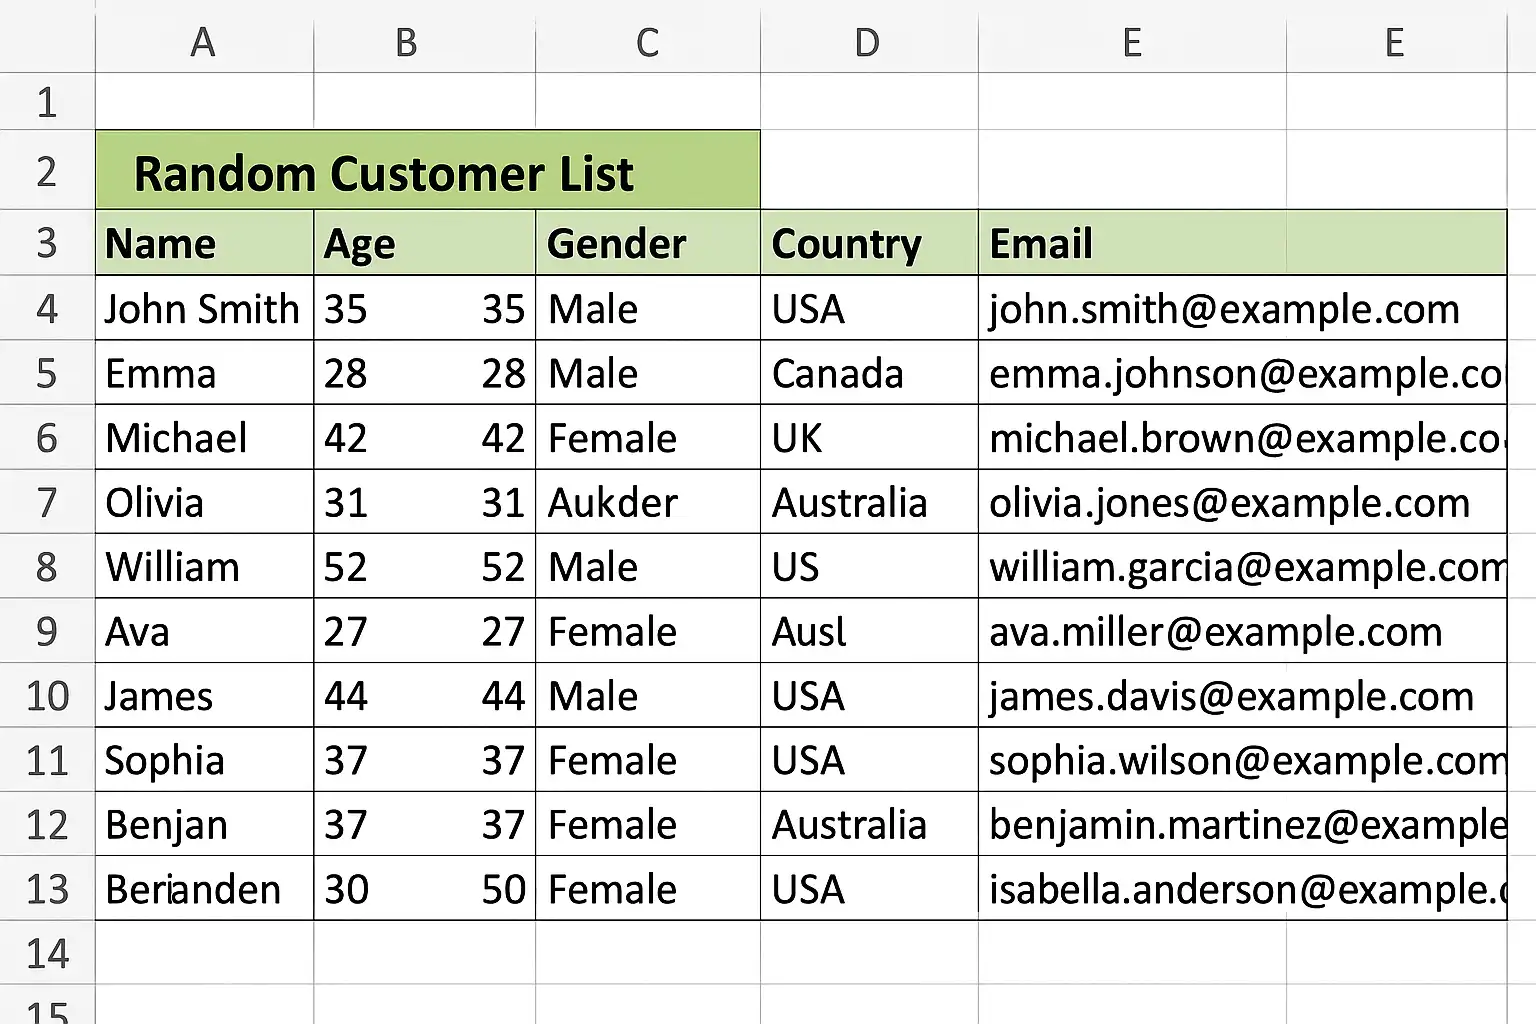Select row 13 header
This screenshot has width=1536, height=1024.
tap(46, 889)
